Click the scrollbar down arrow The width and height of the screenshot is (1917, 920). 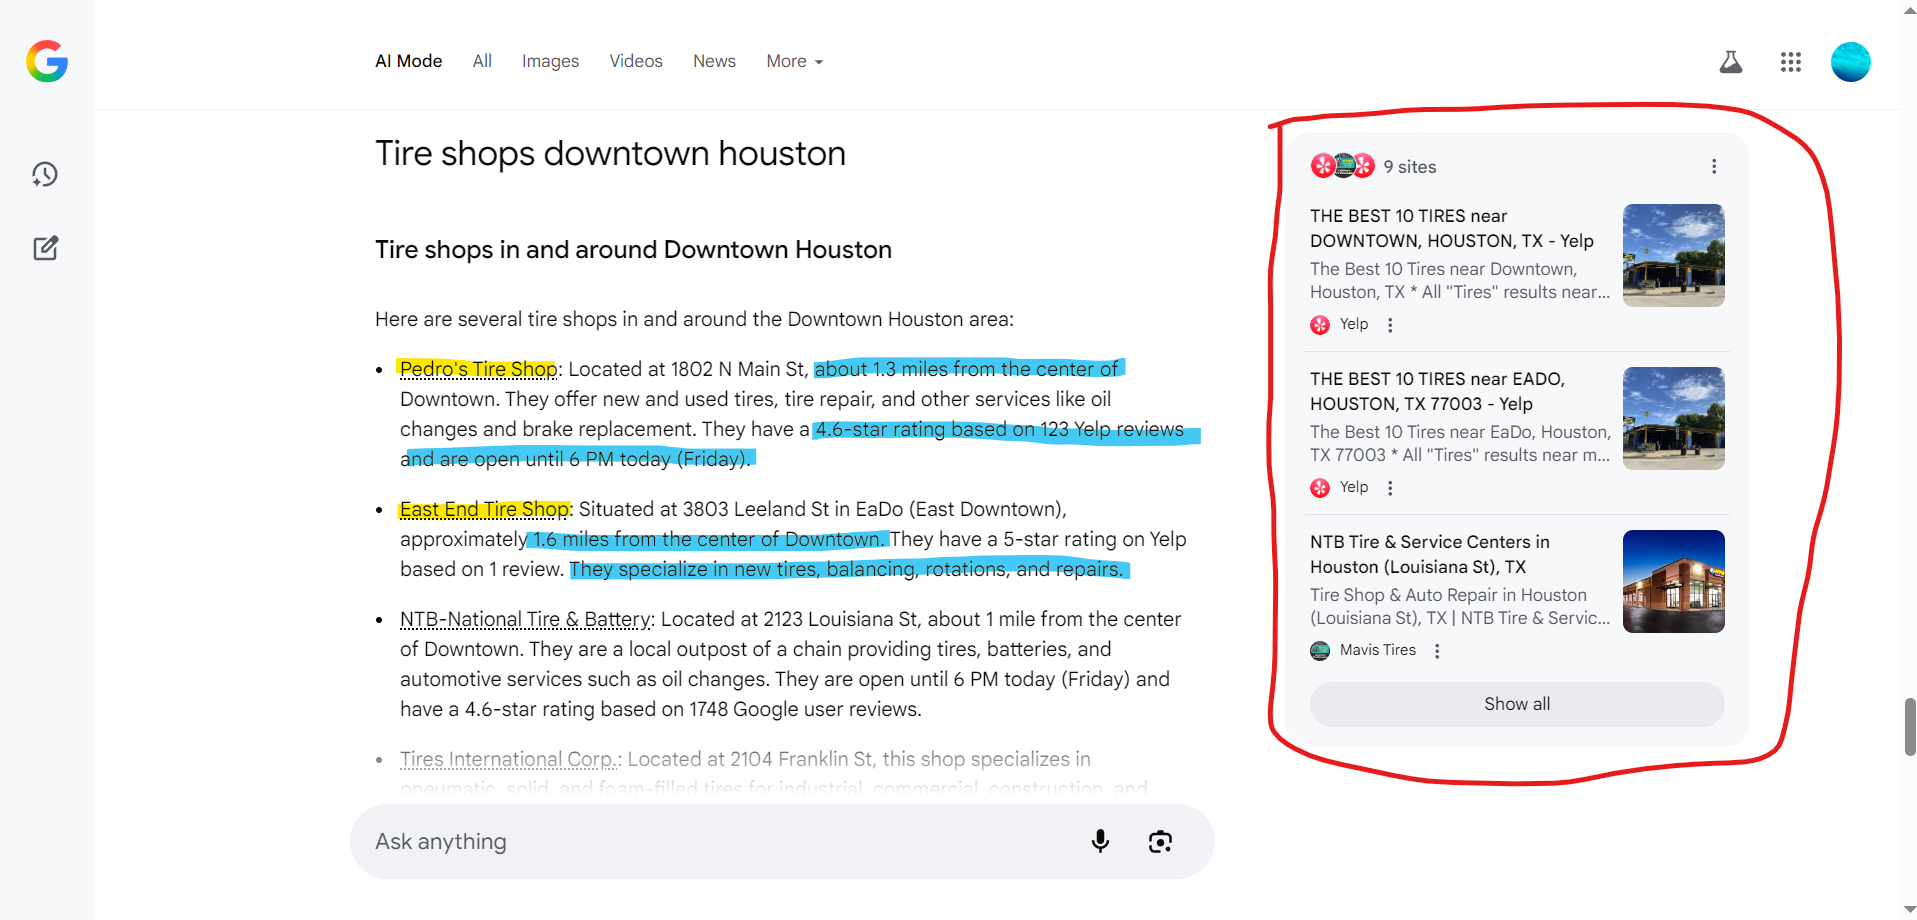(x=1909, y=910)
